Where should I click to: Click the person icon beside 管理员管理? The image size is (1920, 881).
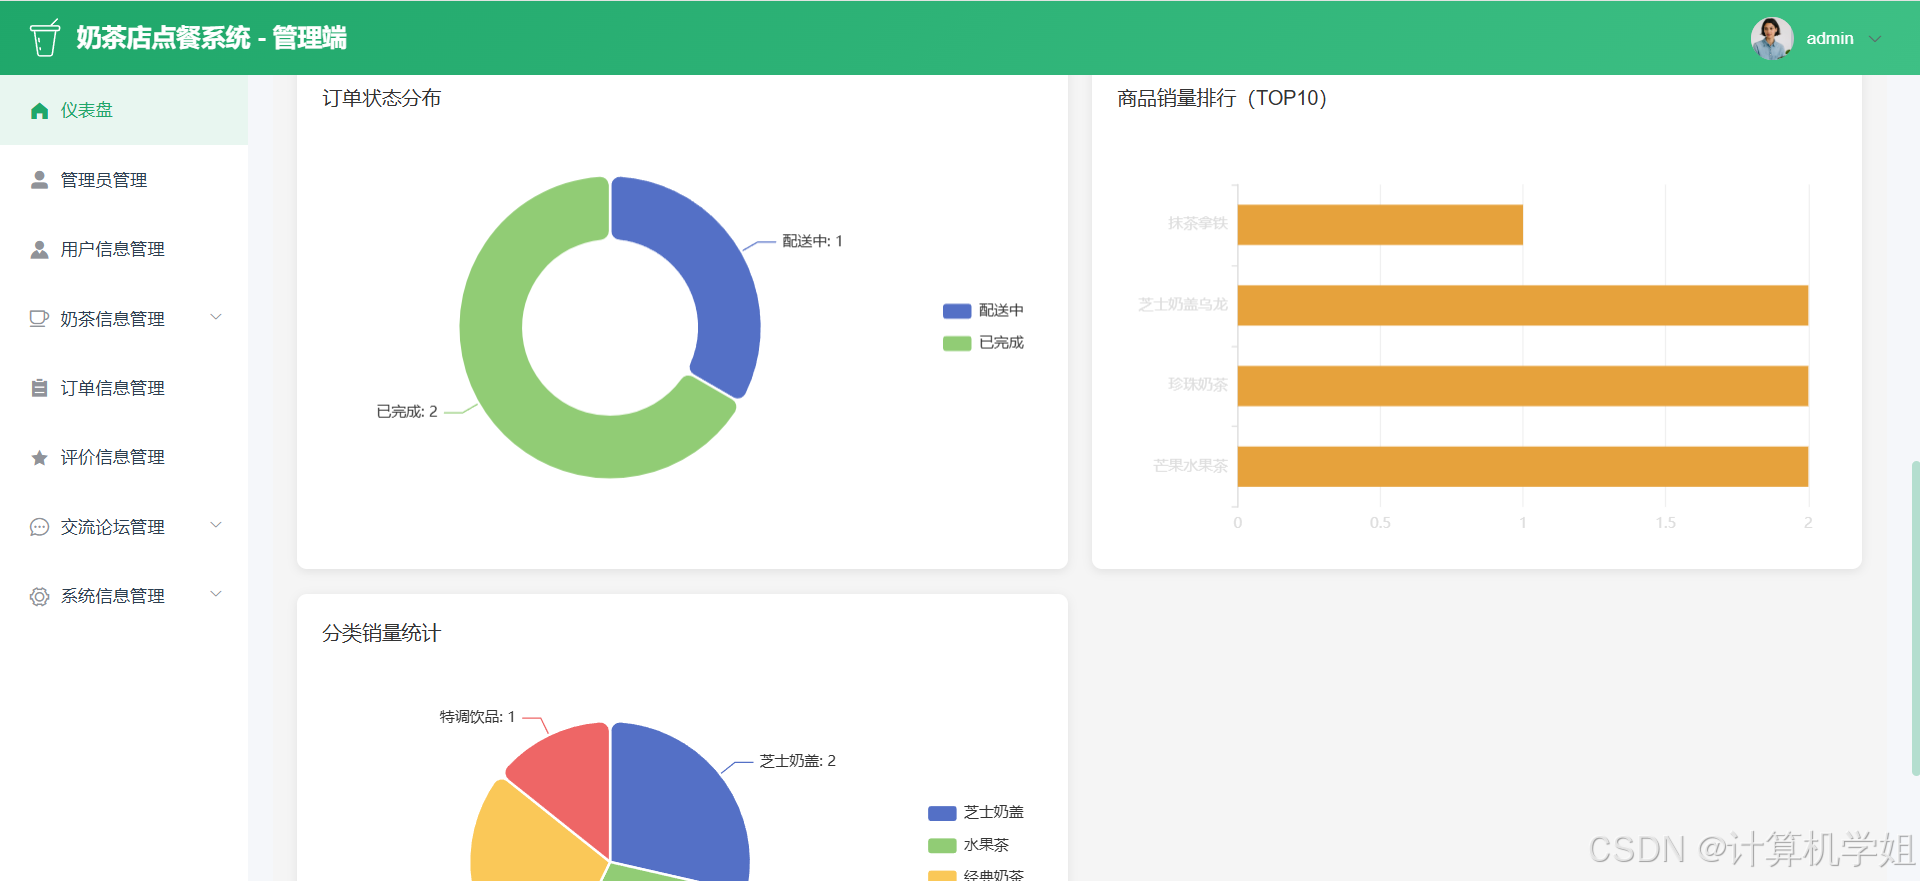point(40,180)
